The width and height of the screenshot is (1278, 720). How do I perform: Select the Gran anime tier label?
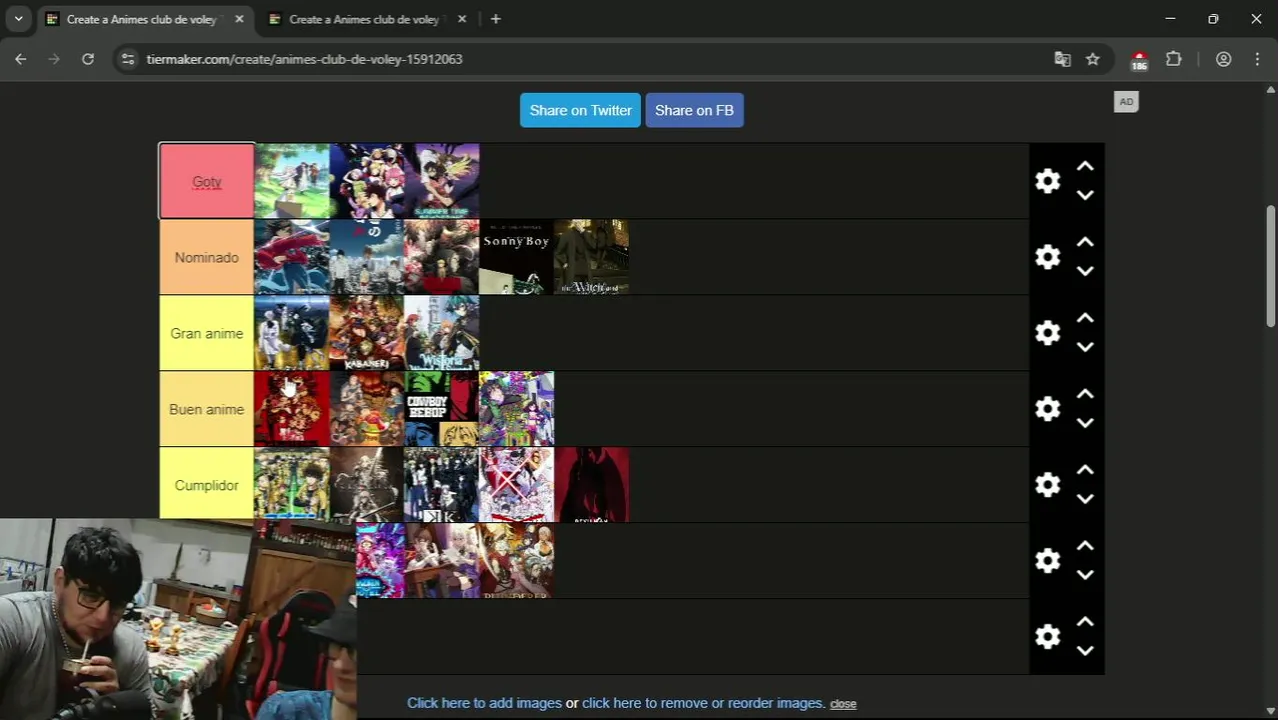pyautogui.click(x=207, y=333)
